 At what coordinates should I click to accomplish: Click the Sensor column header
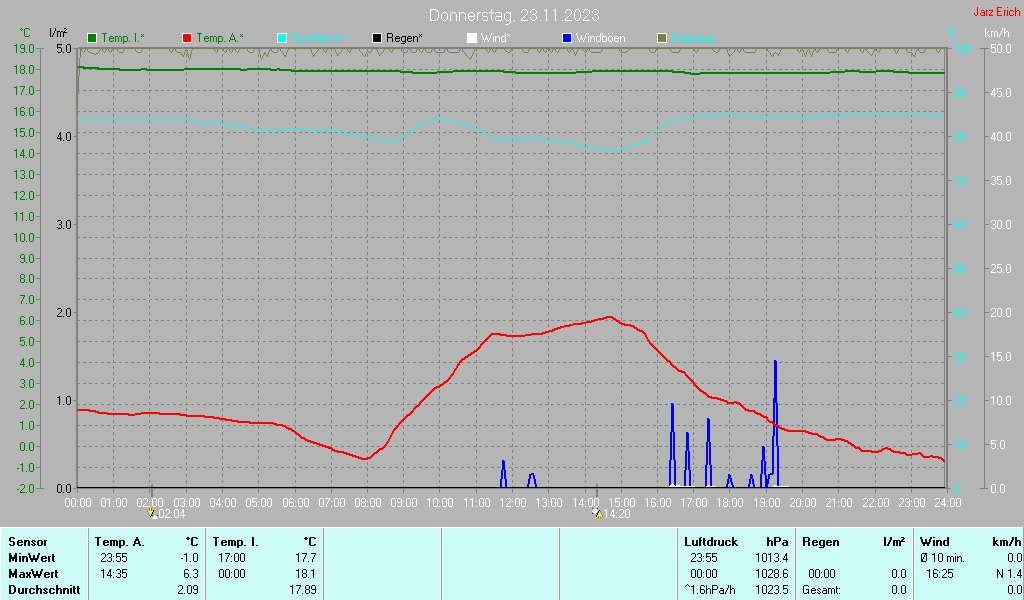(28, 541)
